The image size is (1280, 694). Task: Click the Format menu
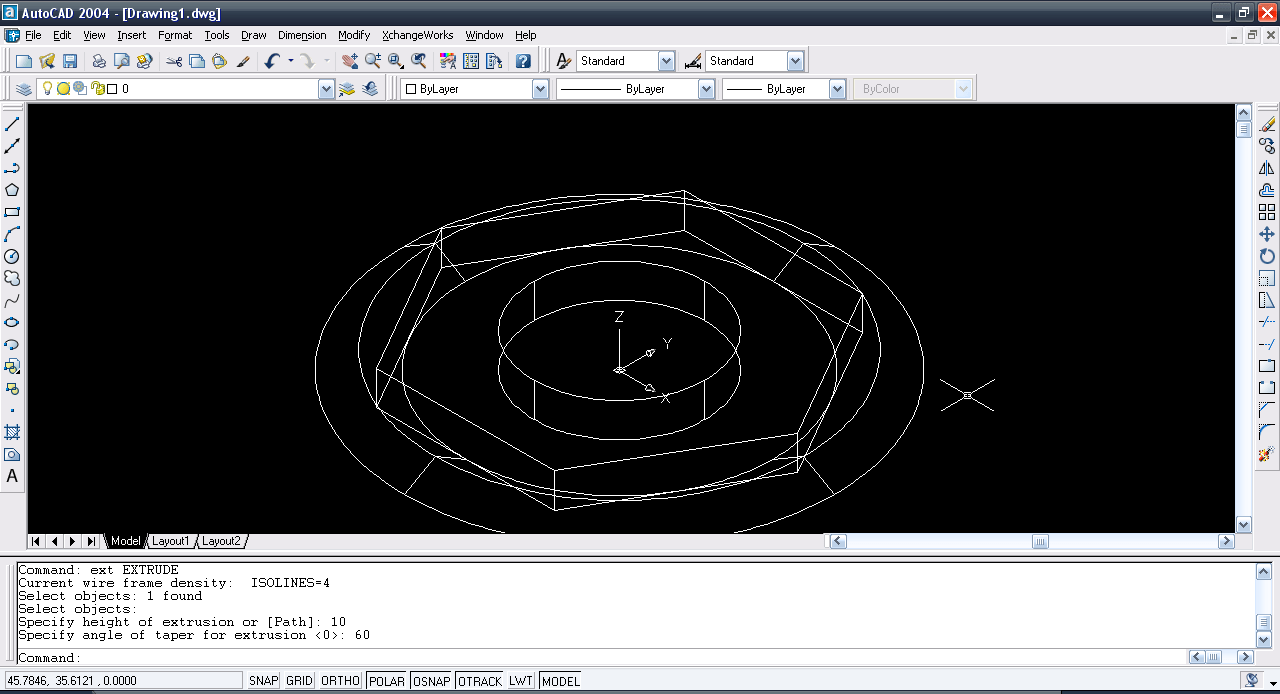pyautogui.click(x=175, y=35)
